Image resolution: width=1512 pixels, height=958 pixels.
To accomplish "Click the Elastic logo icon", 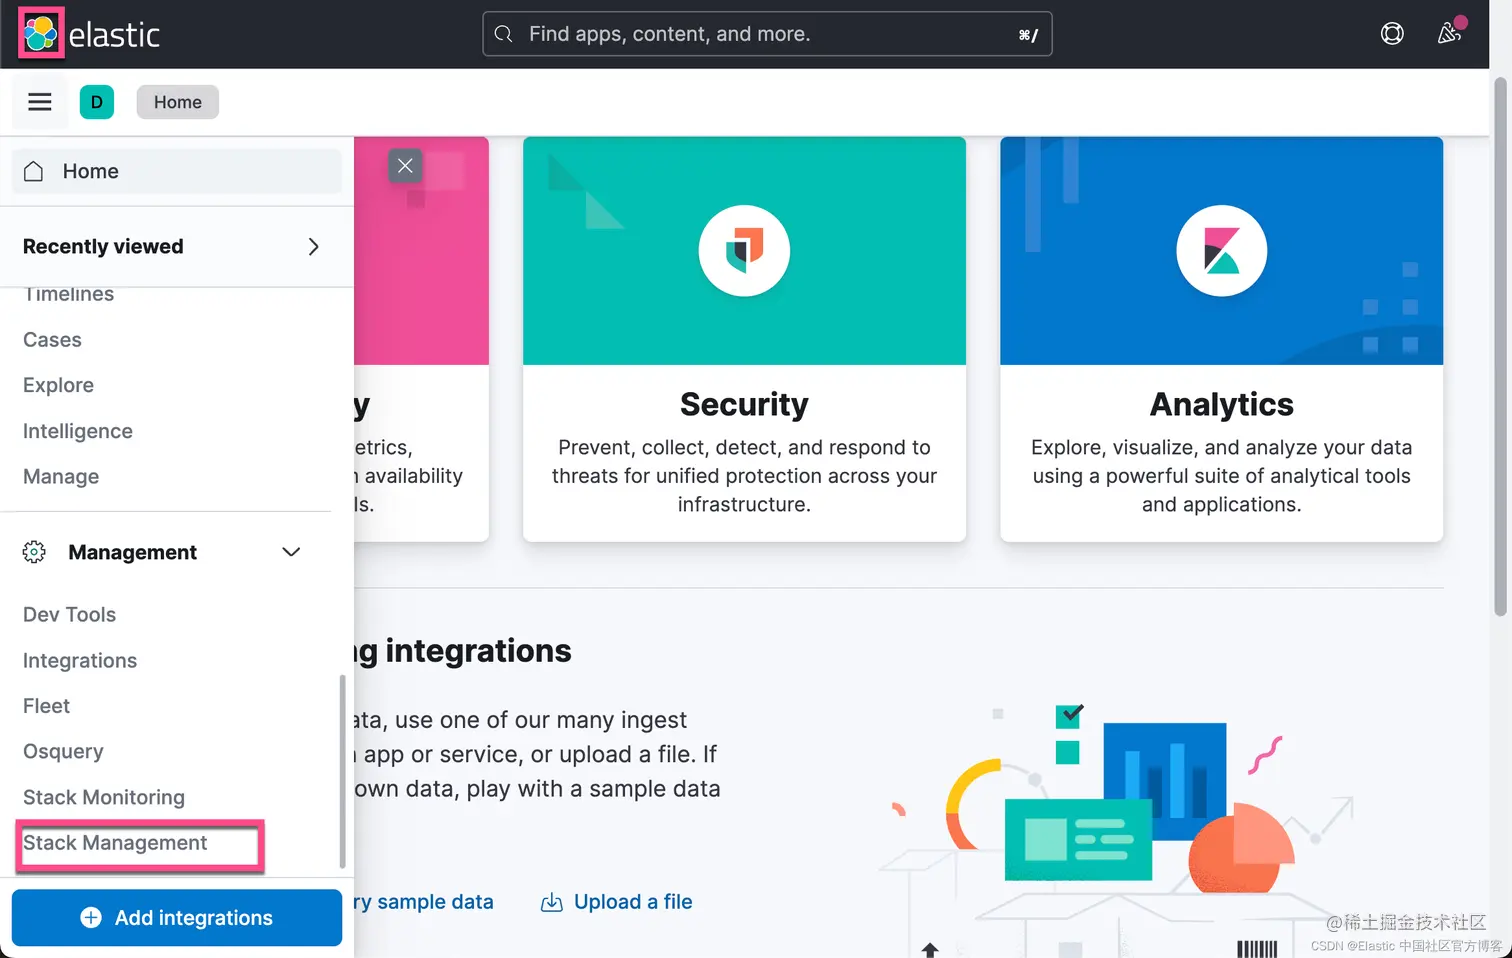I will 41,34.
